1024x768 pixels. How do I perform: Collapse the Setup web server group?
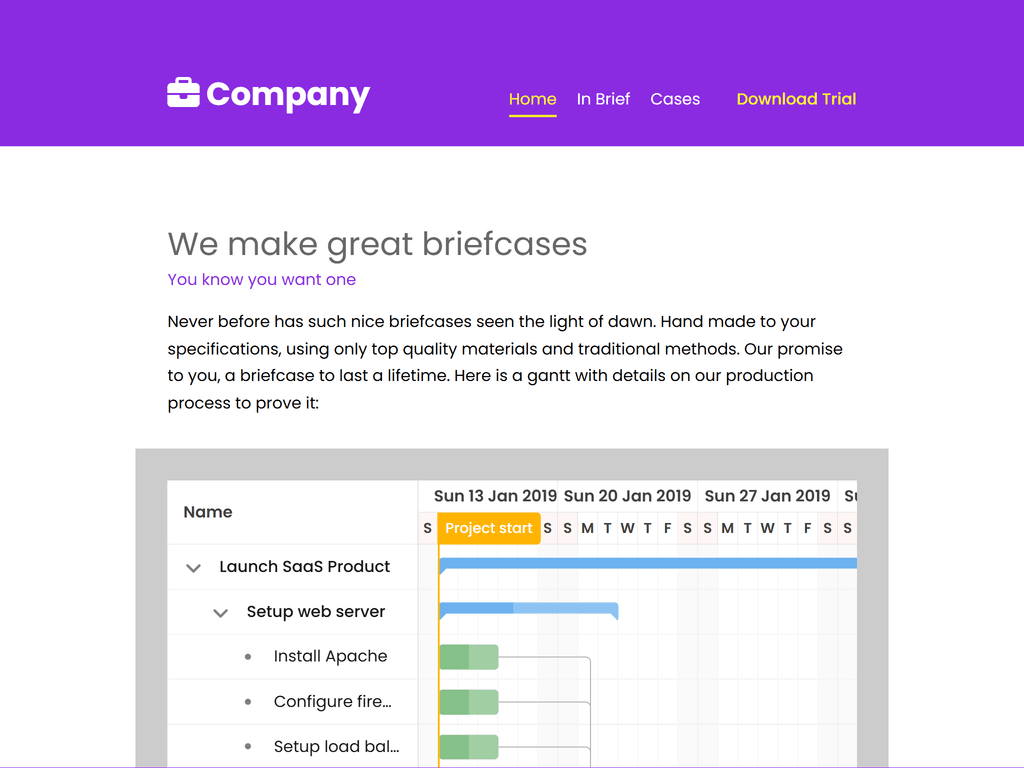click(221, 613)
